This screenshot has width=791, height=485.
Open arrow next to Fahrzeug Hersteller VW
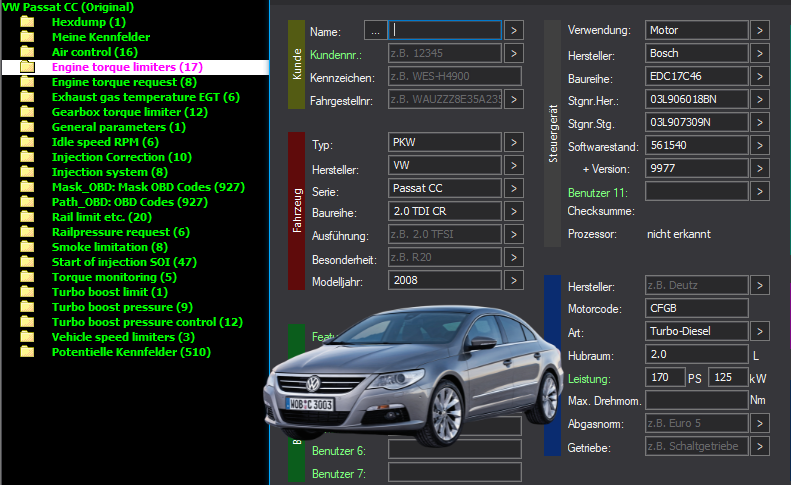pyautogui.click(x=514, y=166)
